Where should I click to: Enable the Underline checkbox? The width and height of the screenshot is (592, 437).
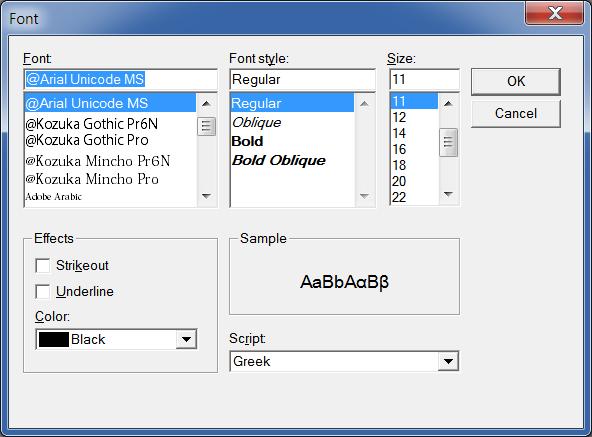pyautogui.click(x=43, y=291)
